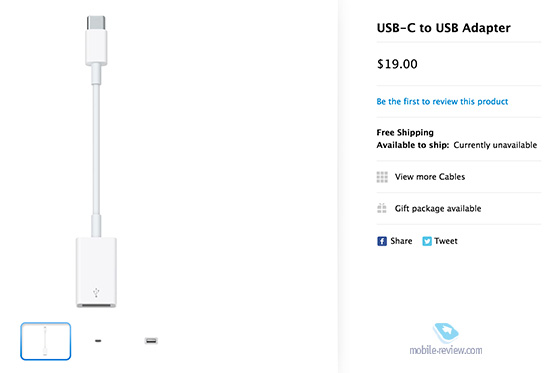
Task: Click the Tweet text link
Action: pyautogui.click(x=446, y=241)
